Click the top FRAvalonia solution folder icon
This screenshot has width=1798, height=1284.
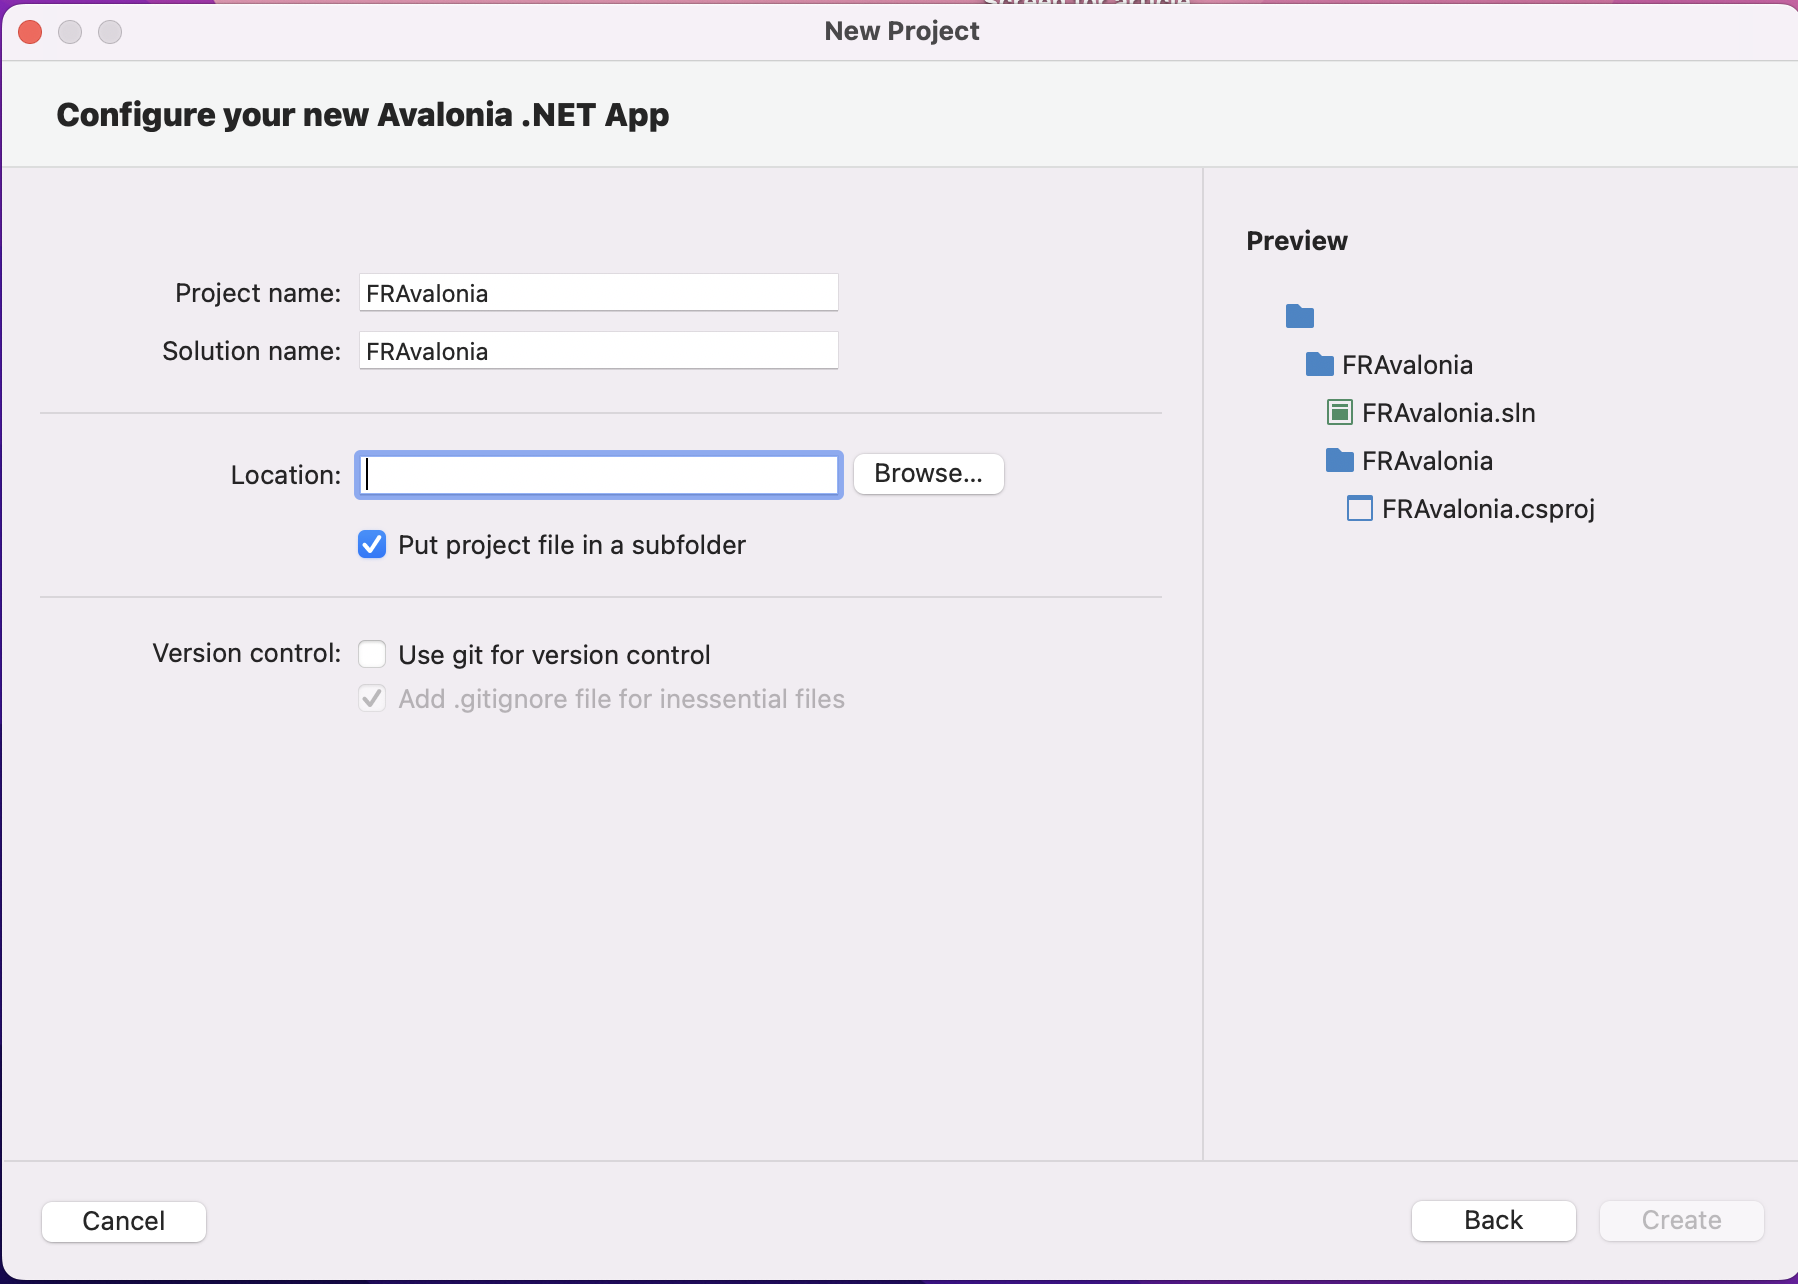tap(1319, 364)
